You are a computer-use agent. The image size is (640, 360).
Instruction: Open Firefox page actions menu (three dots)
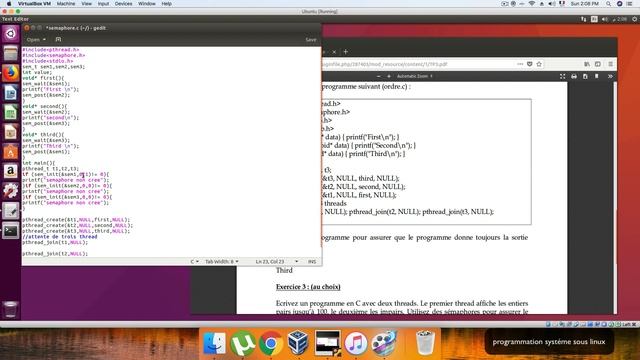coord(520,64)
